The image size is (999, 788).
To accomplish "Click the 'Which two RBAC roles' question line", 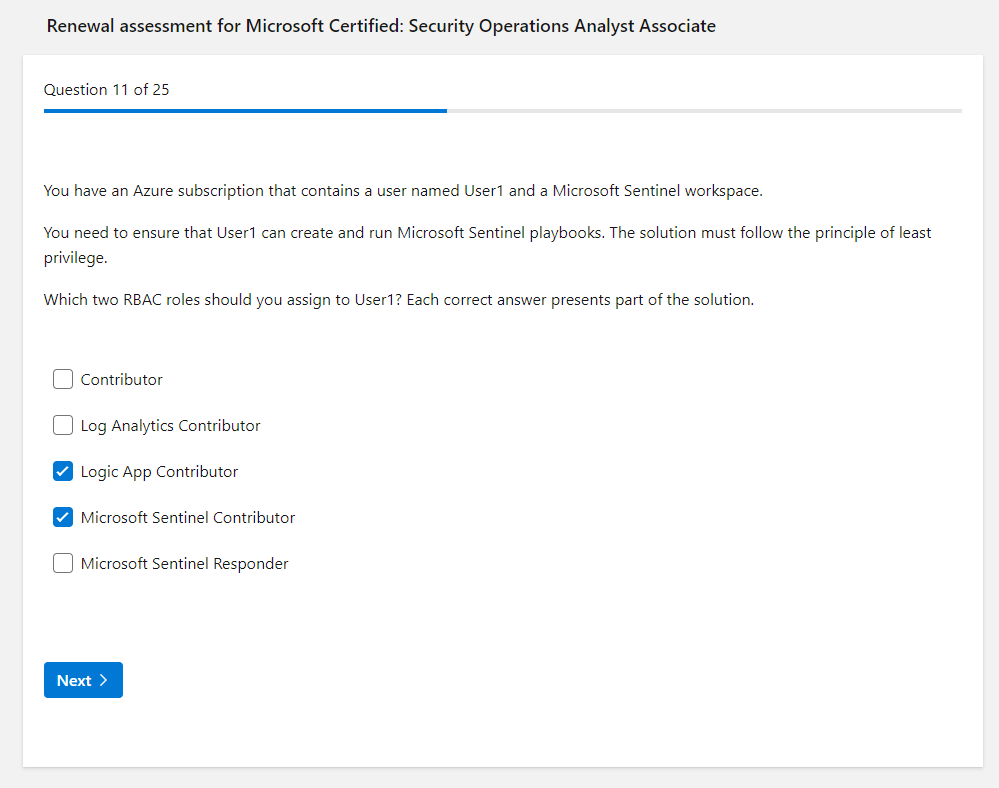I will click(x=398, y=300).
